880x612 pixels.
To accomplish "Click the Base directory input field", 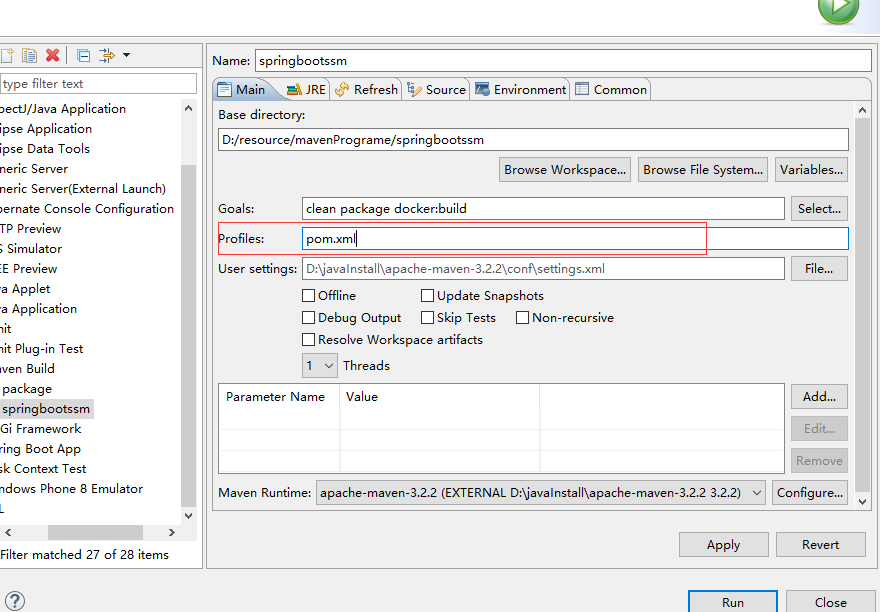I will tap(533, 140).
